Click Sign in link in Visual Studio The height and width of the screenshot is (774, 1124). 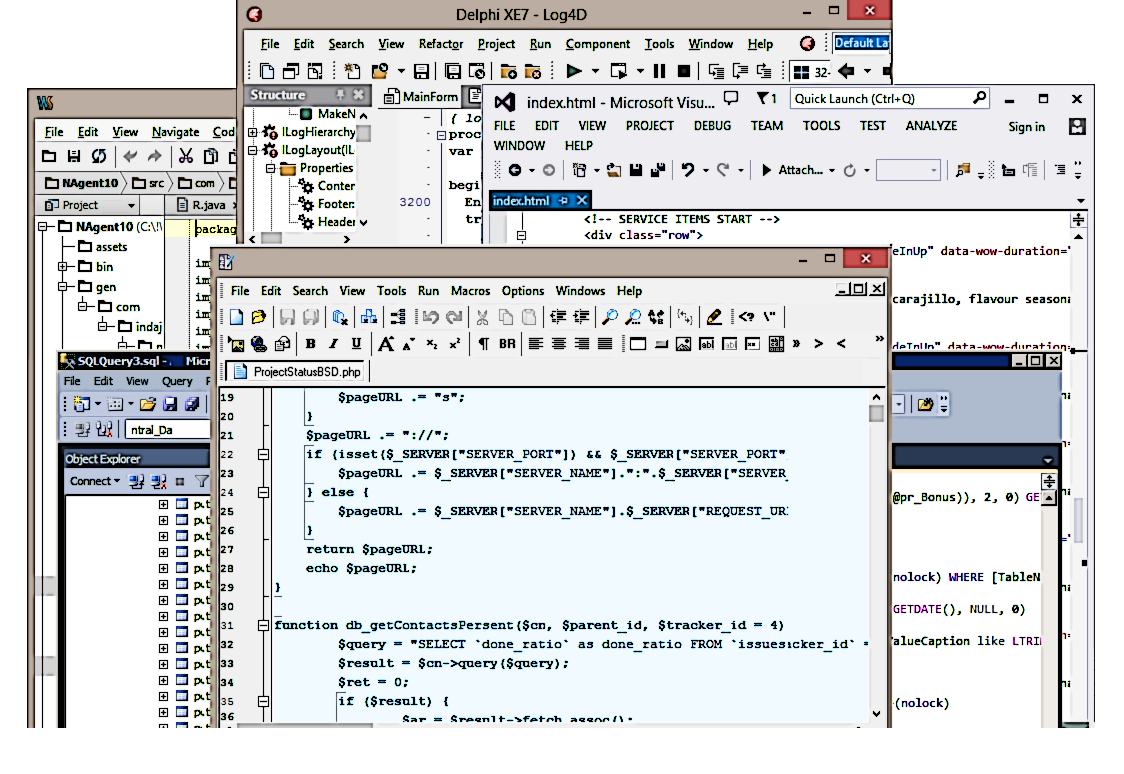(x=1026, y=127)
